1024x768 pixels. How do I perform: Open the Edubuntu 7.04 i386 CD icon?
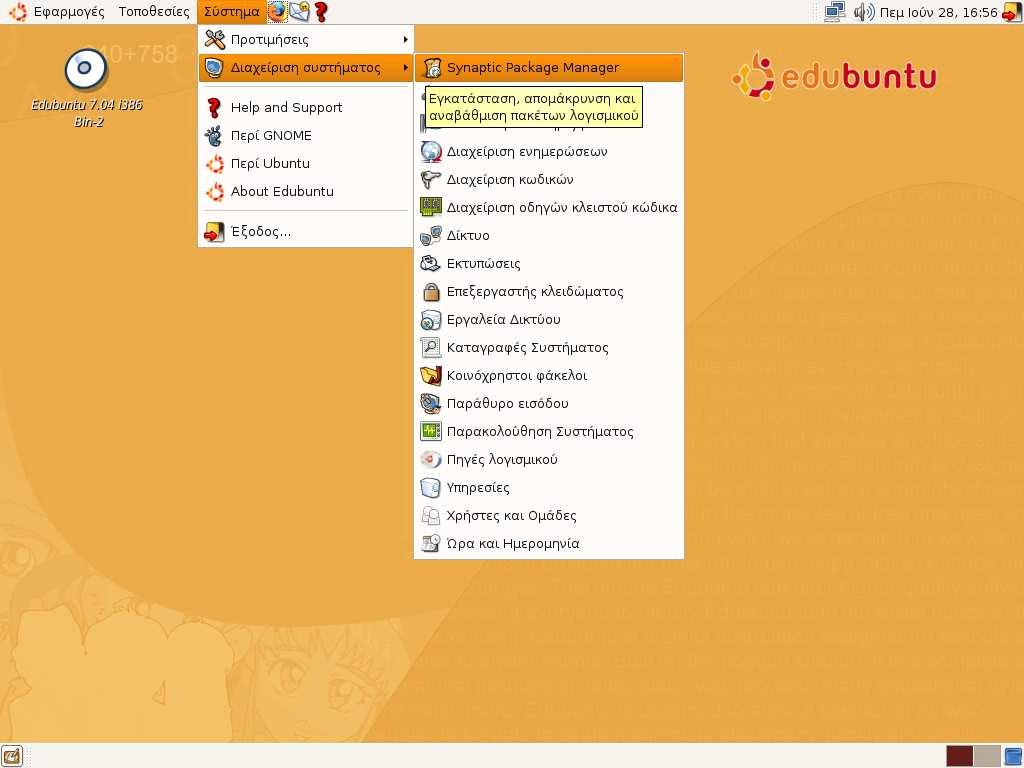point(86,88)
